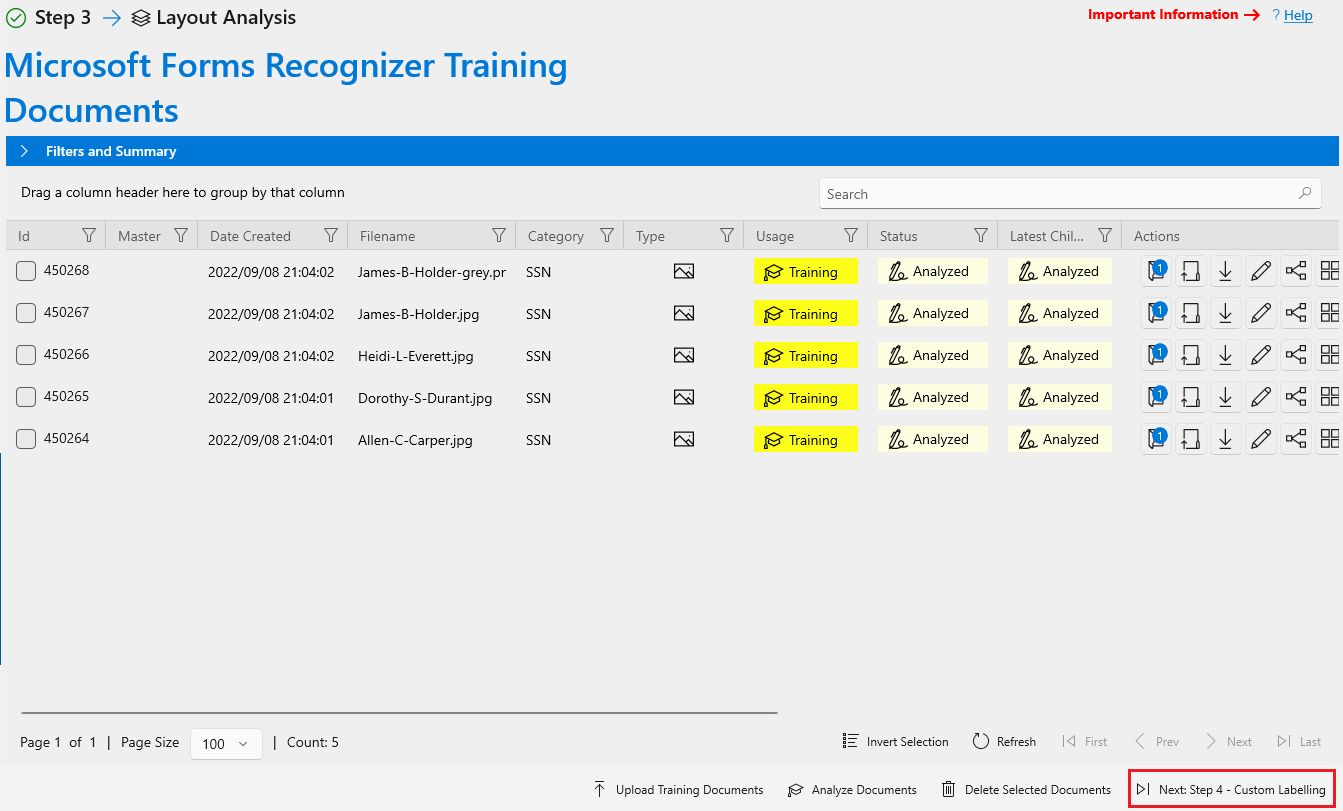Screen dimensions: 1343x811
Task: Click the Analyzed status for Allen-C-Carper.jpg
Action: [933, 439]
